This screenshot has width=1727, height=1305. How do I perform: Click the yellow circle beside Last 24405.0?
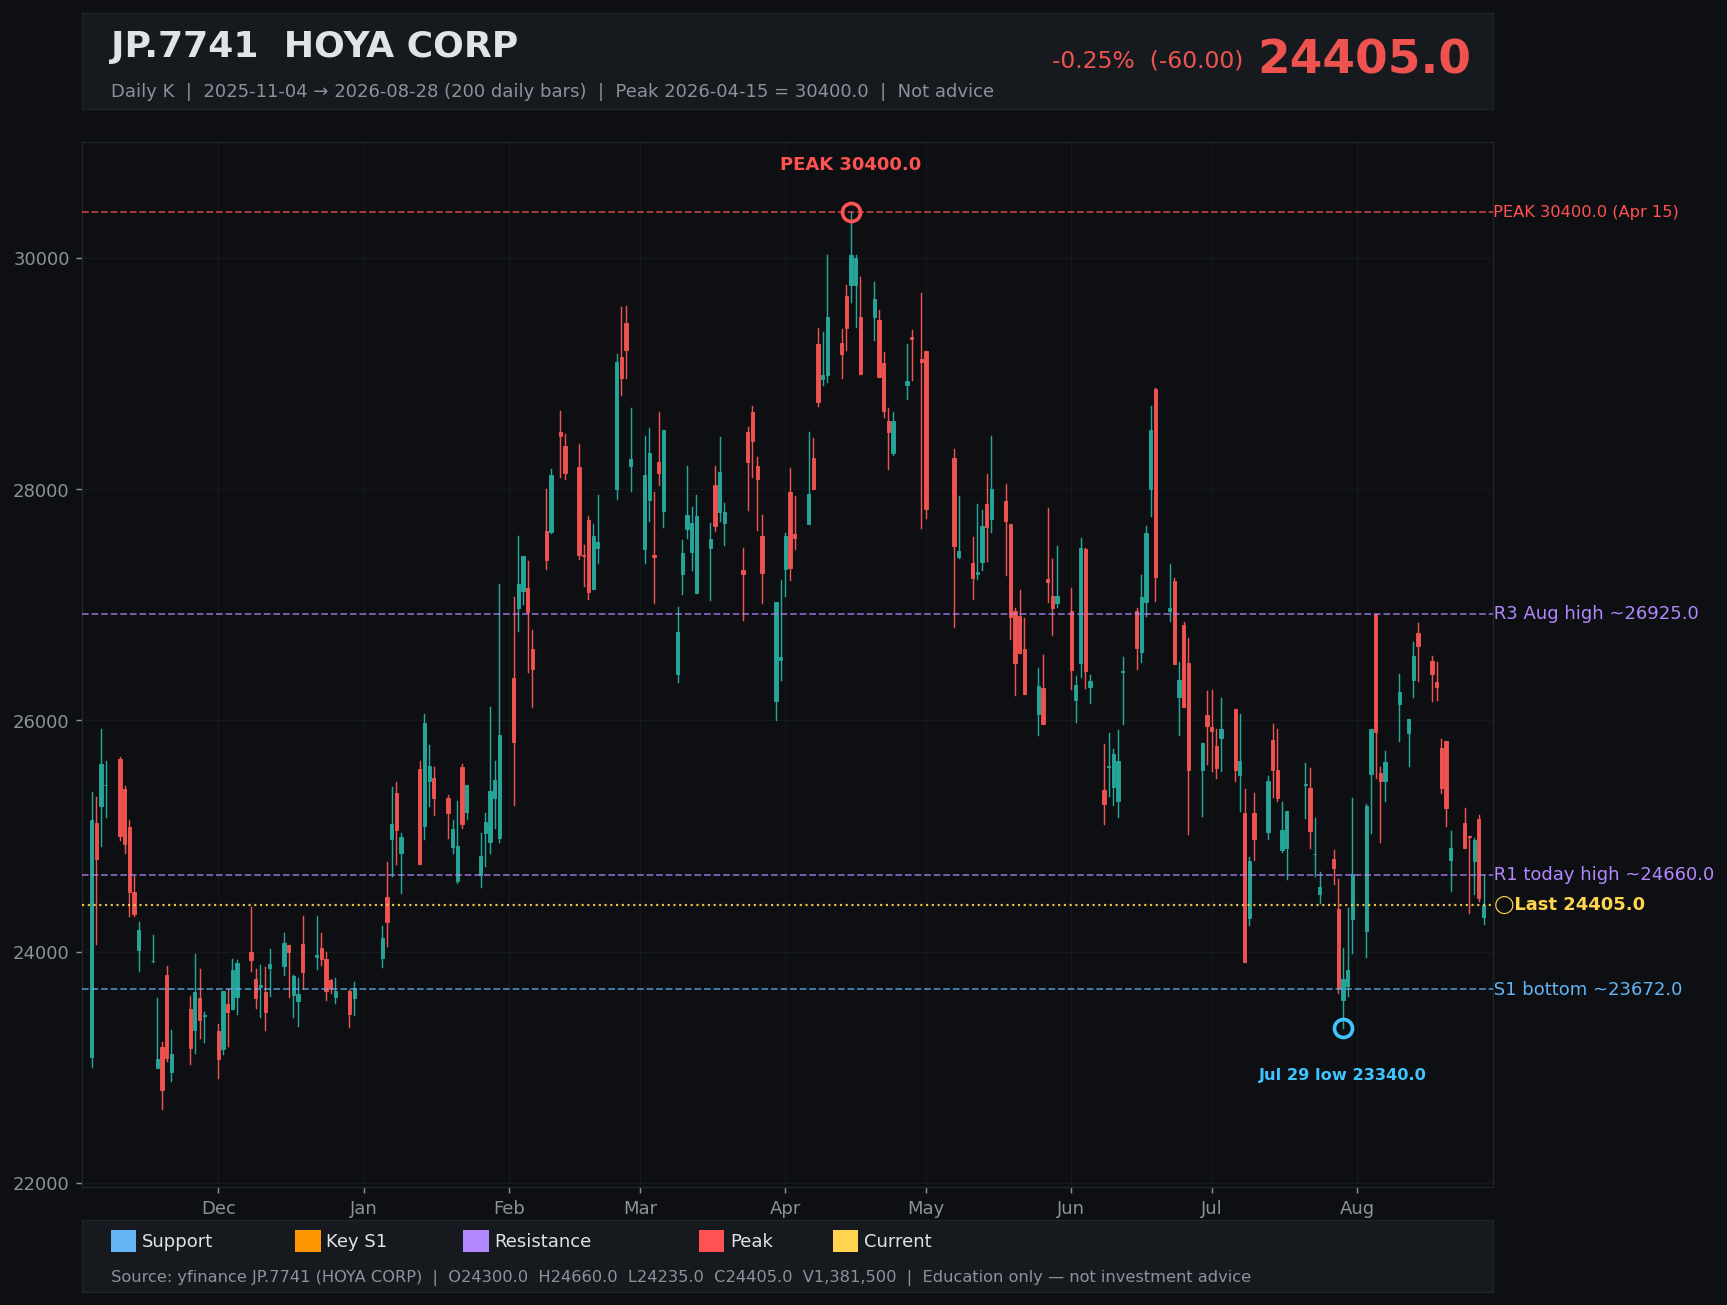click(1504, 905)
